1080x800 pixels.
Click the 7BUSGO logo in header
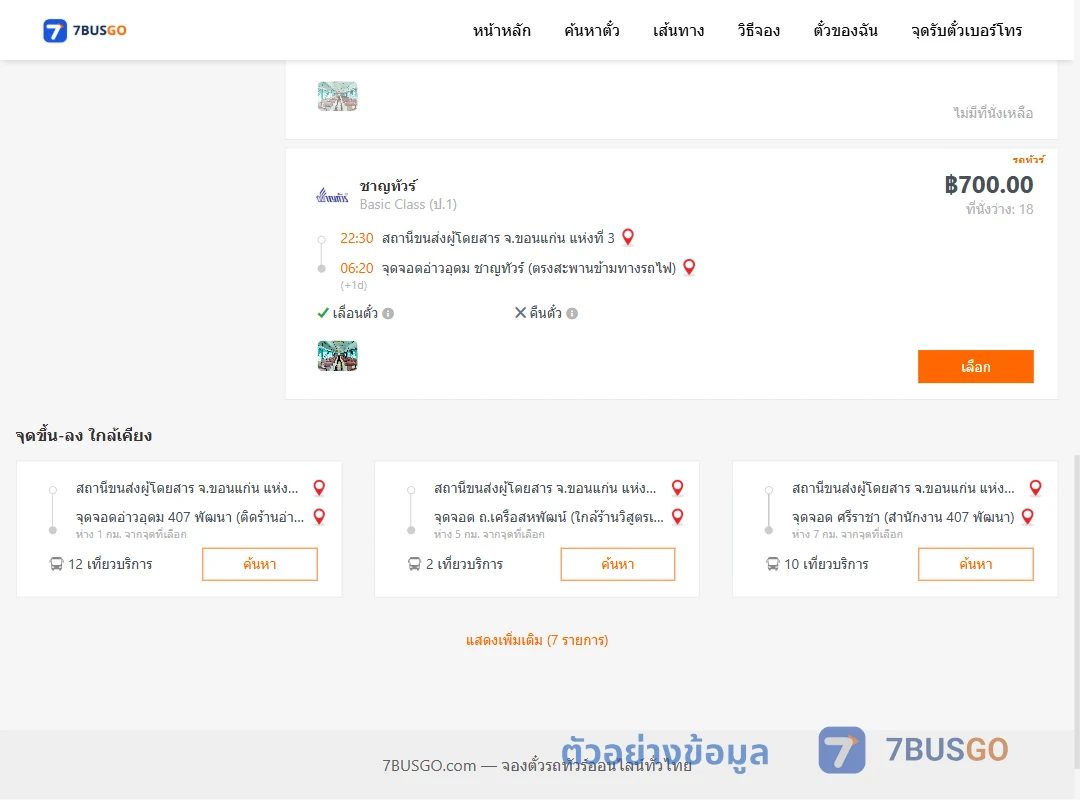click(x=85, y=30)
